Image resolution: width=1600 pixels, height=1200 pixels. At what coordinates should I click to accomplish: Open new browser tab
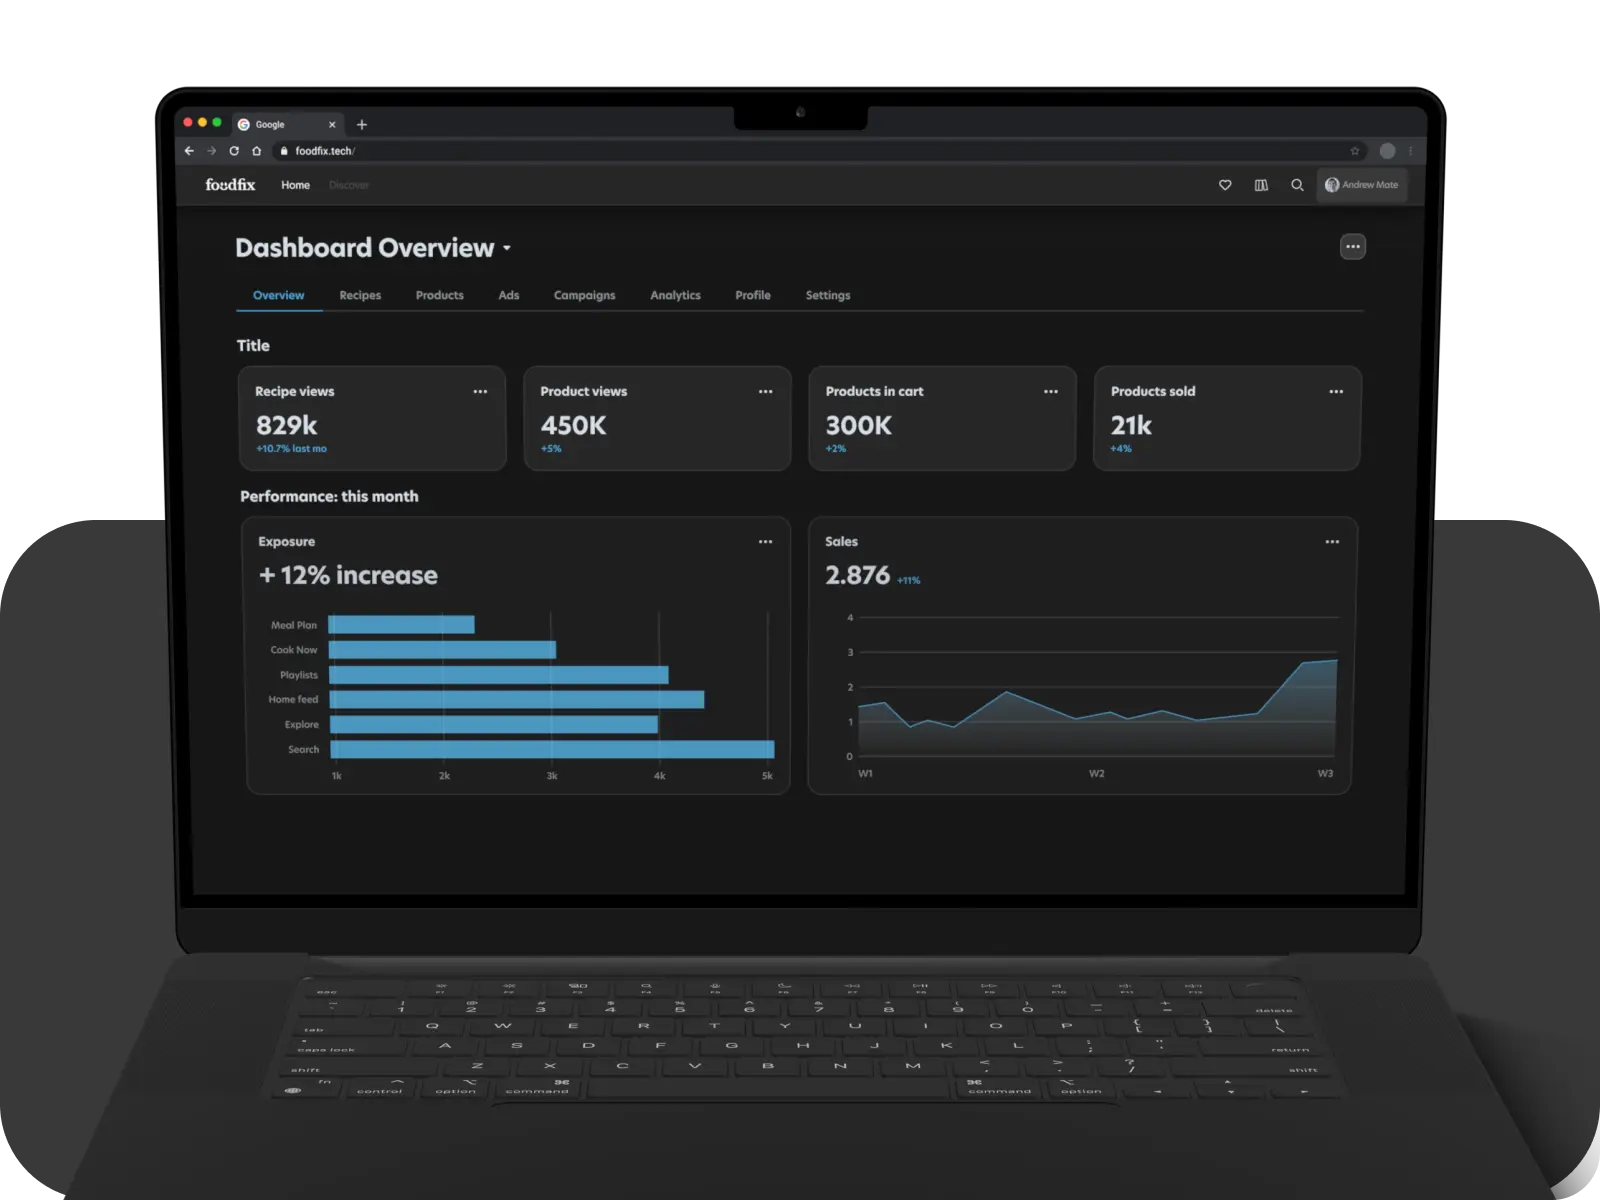[362, 125]
